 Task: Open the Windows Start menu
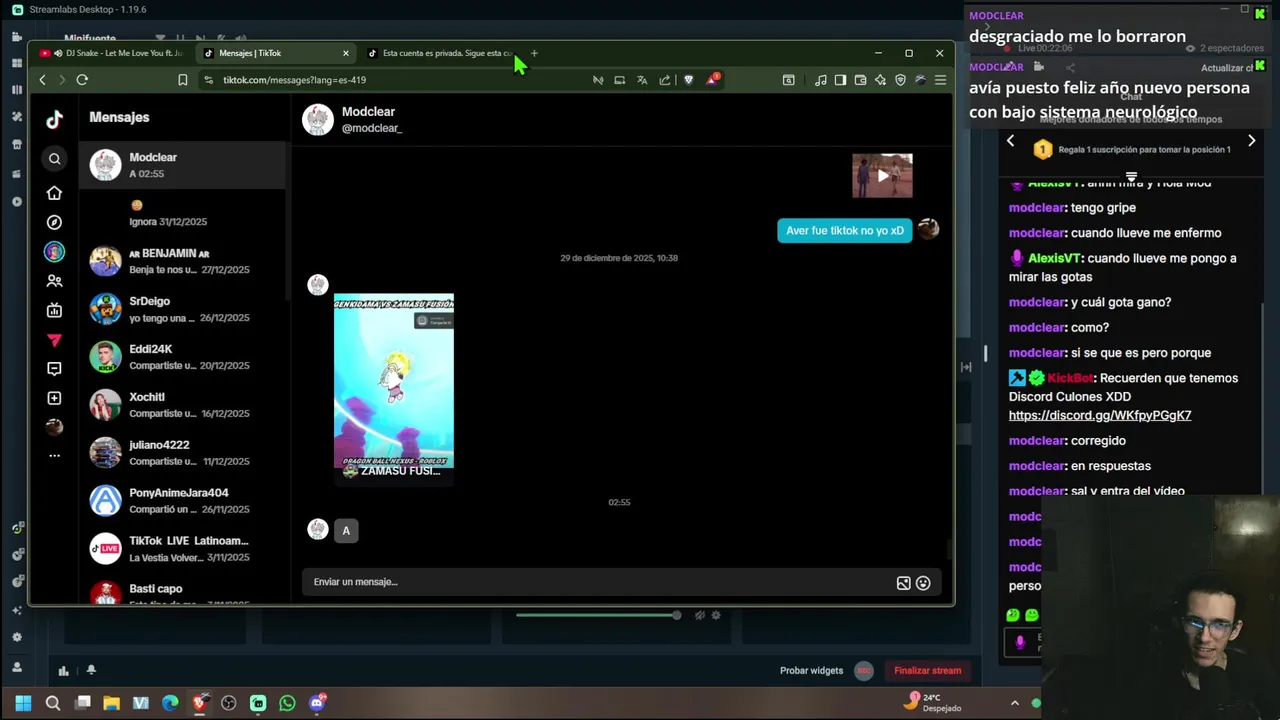point(23,703)
